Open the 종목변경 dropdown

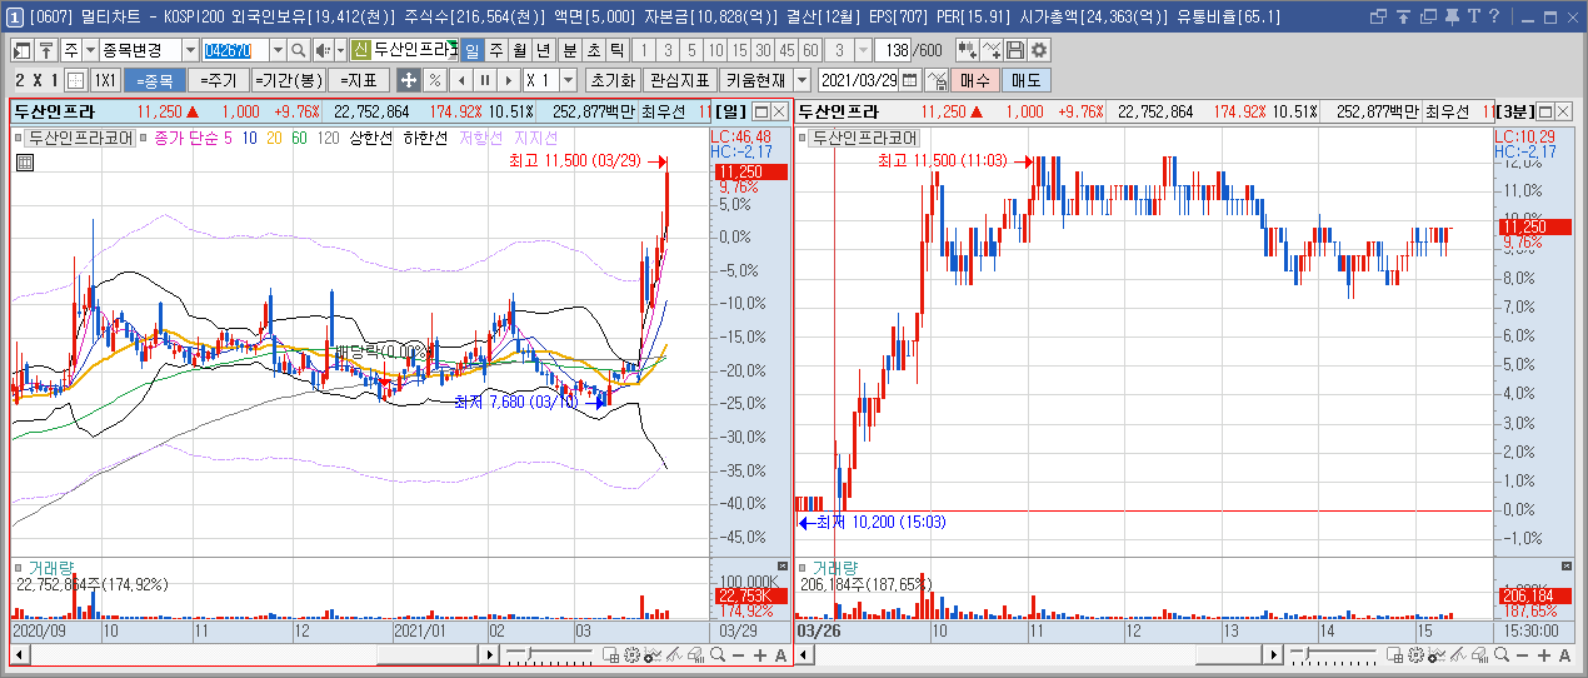(x=190, y=50)
